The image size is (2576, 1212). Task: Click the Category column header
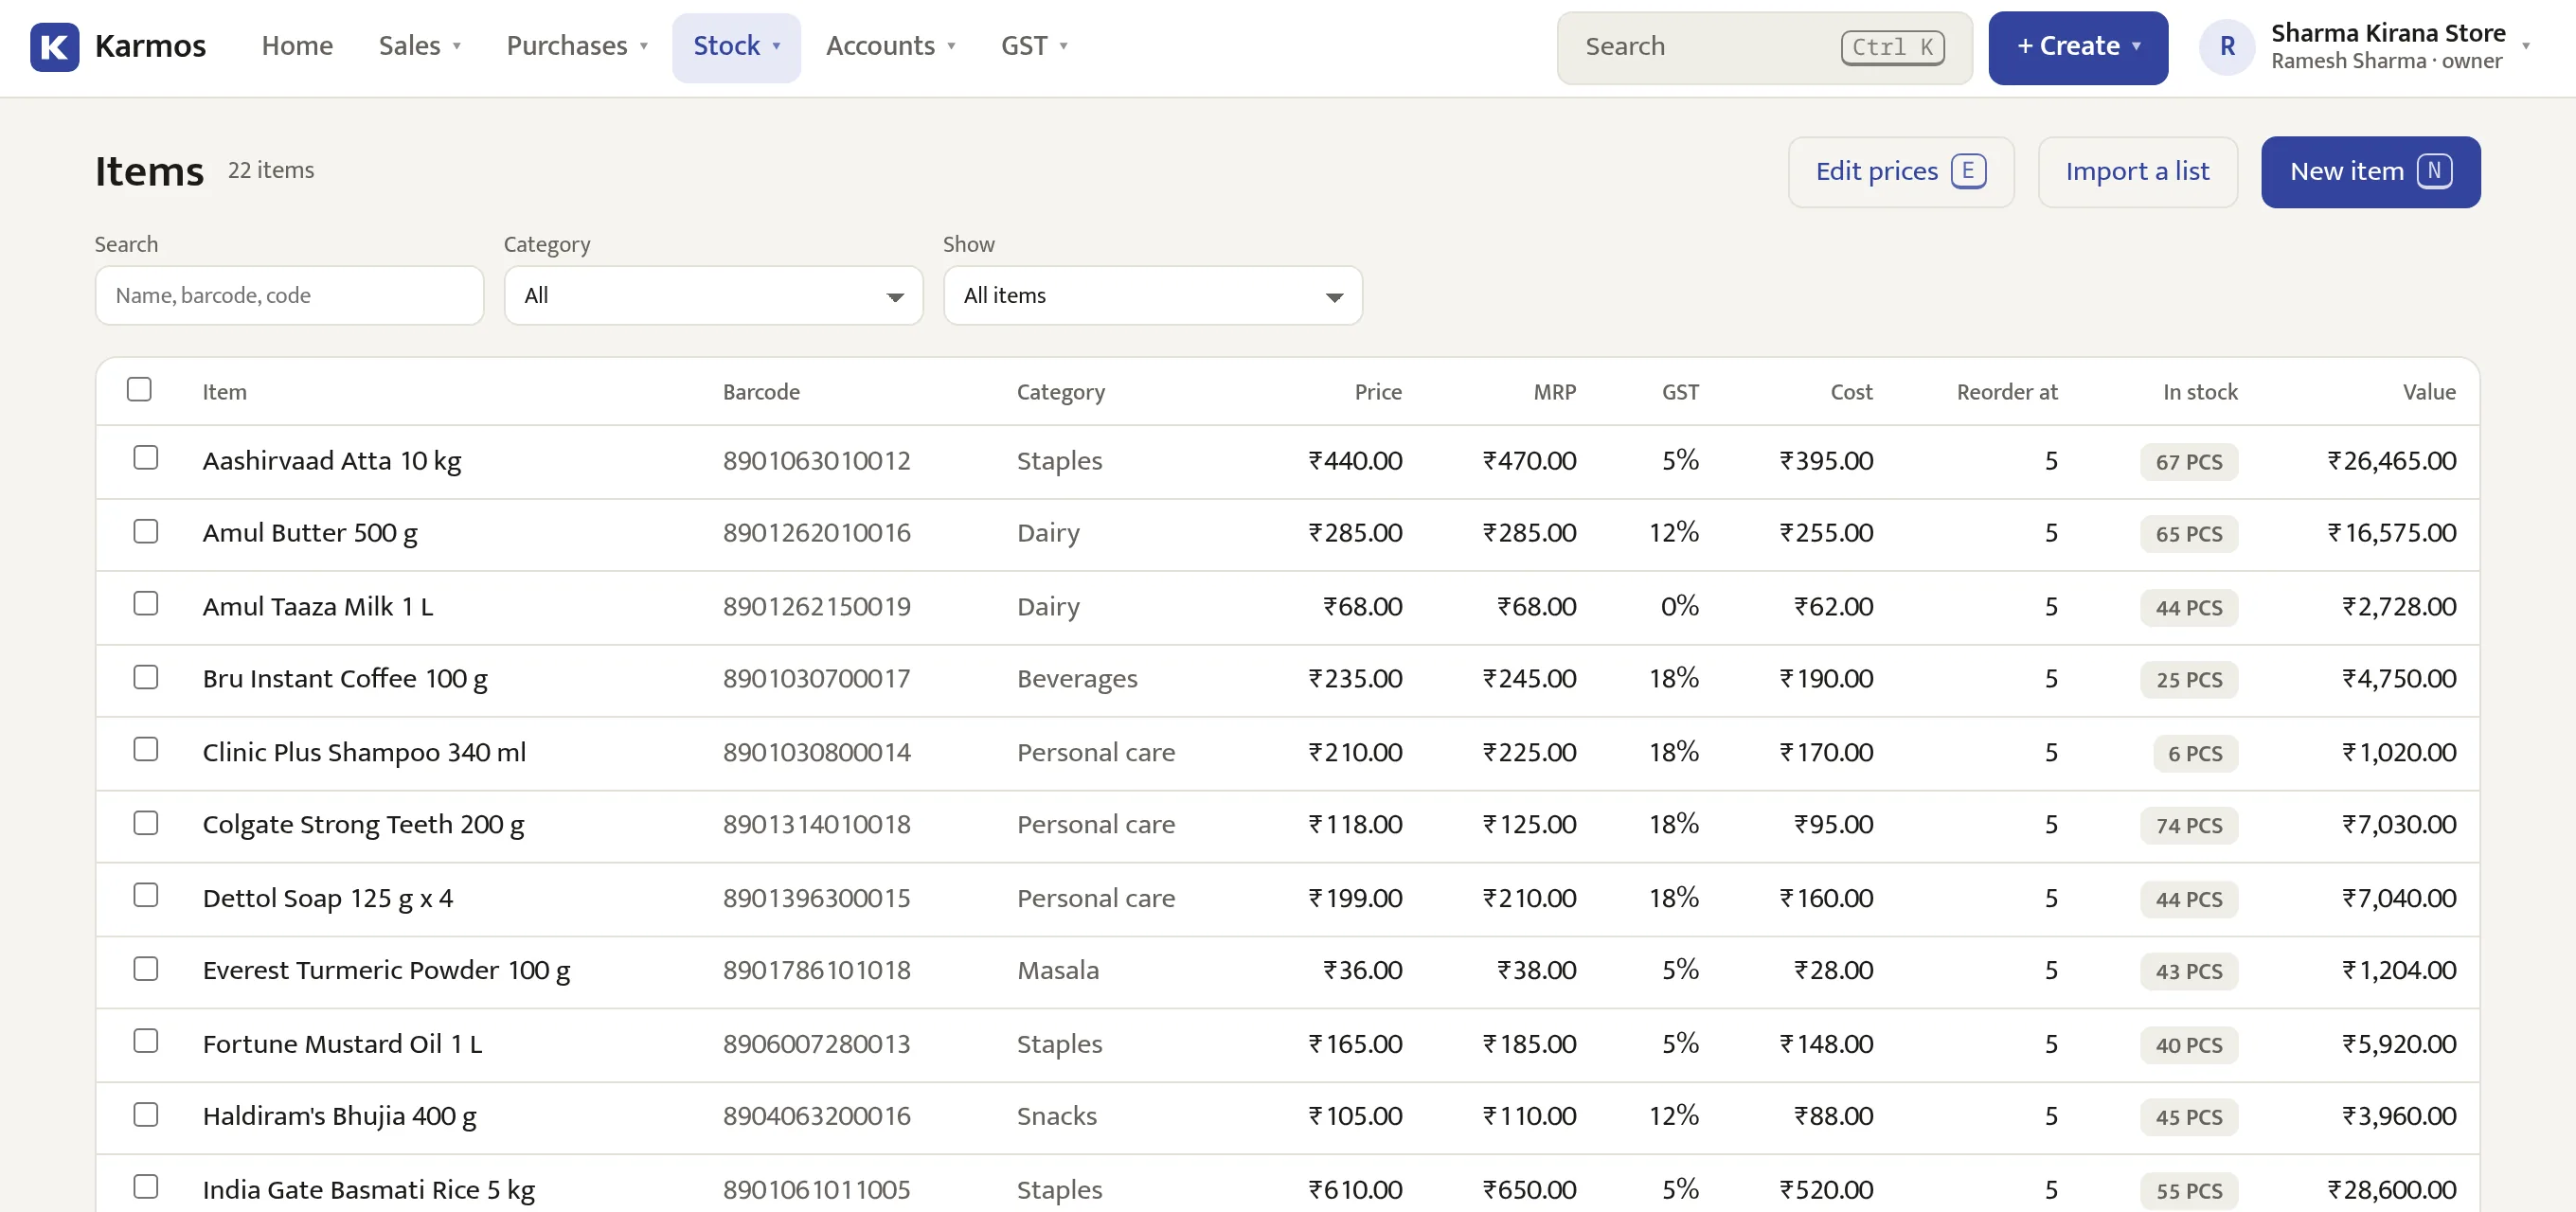(1060, 392)
